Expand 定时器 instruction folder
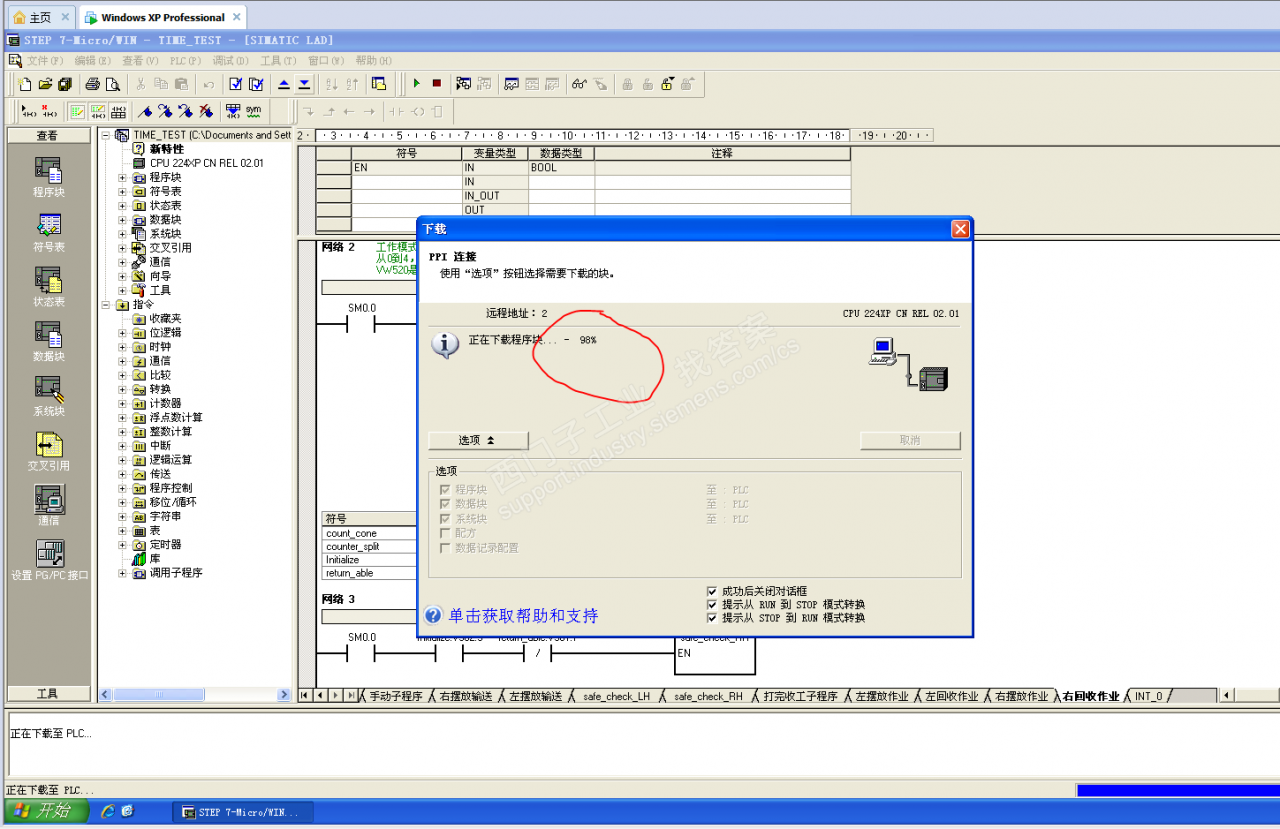 (x=123, y=545)
